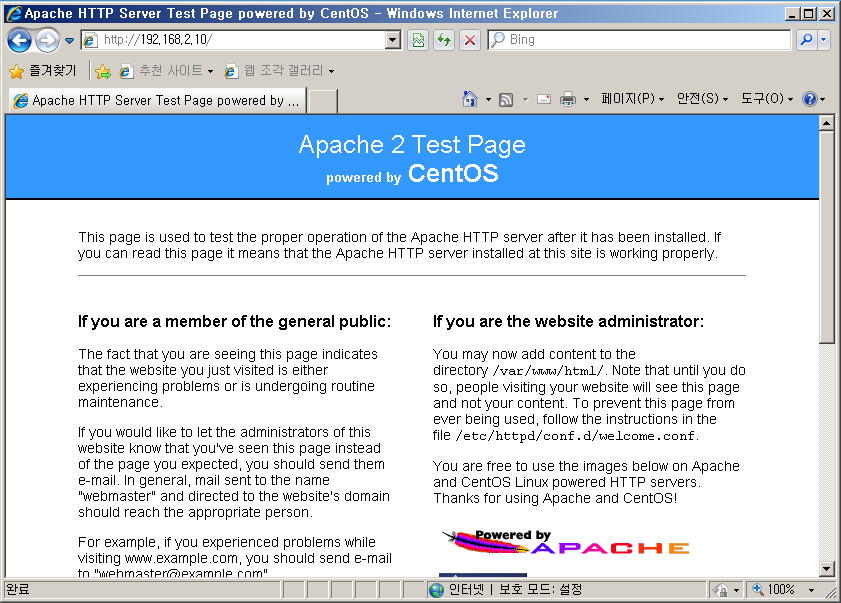The width and height of the screenshot is (841, 603).
Task: Click the RSS feeds icon
Action: click(506, 99)
